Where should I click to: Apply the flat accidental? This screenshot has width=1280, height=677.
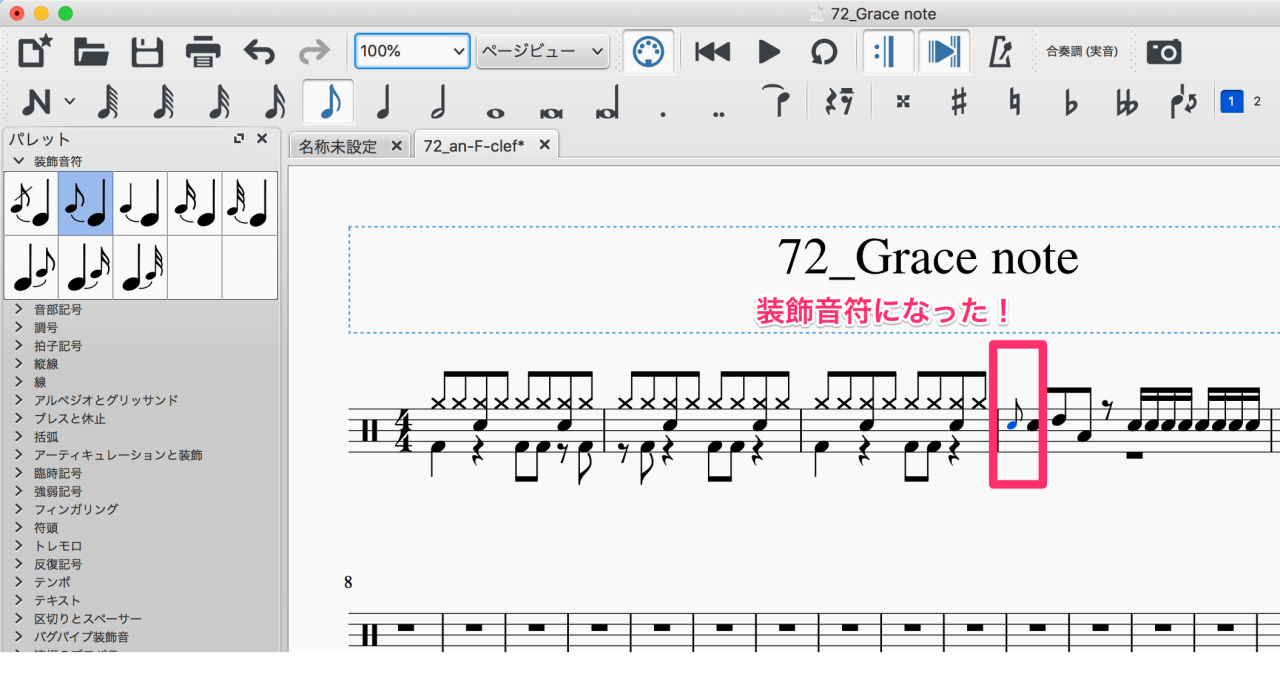click(x=1070, y=102)
